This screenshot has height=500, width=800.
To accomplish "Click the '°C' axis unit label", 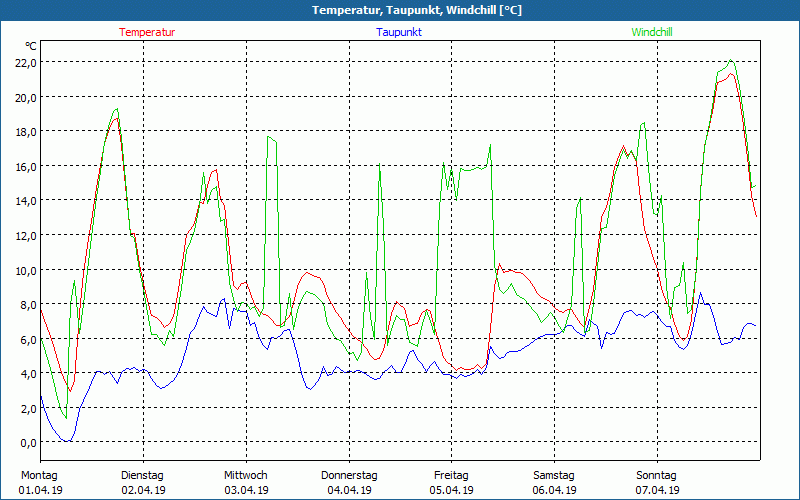I will coord(31,46).
